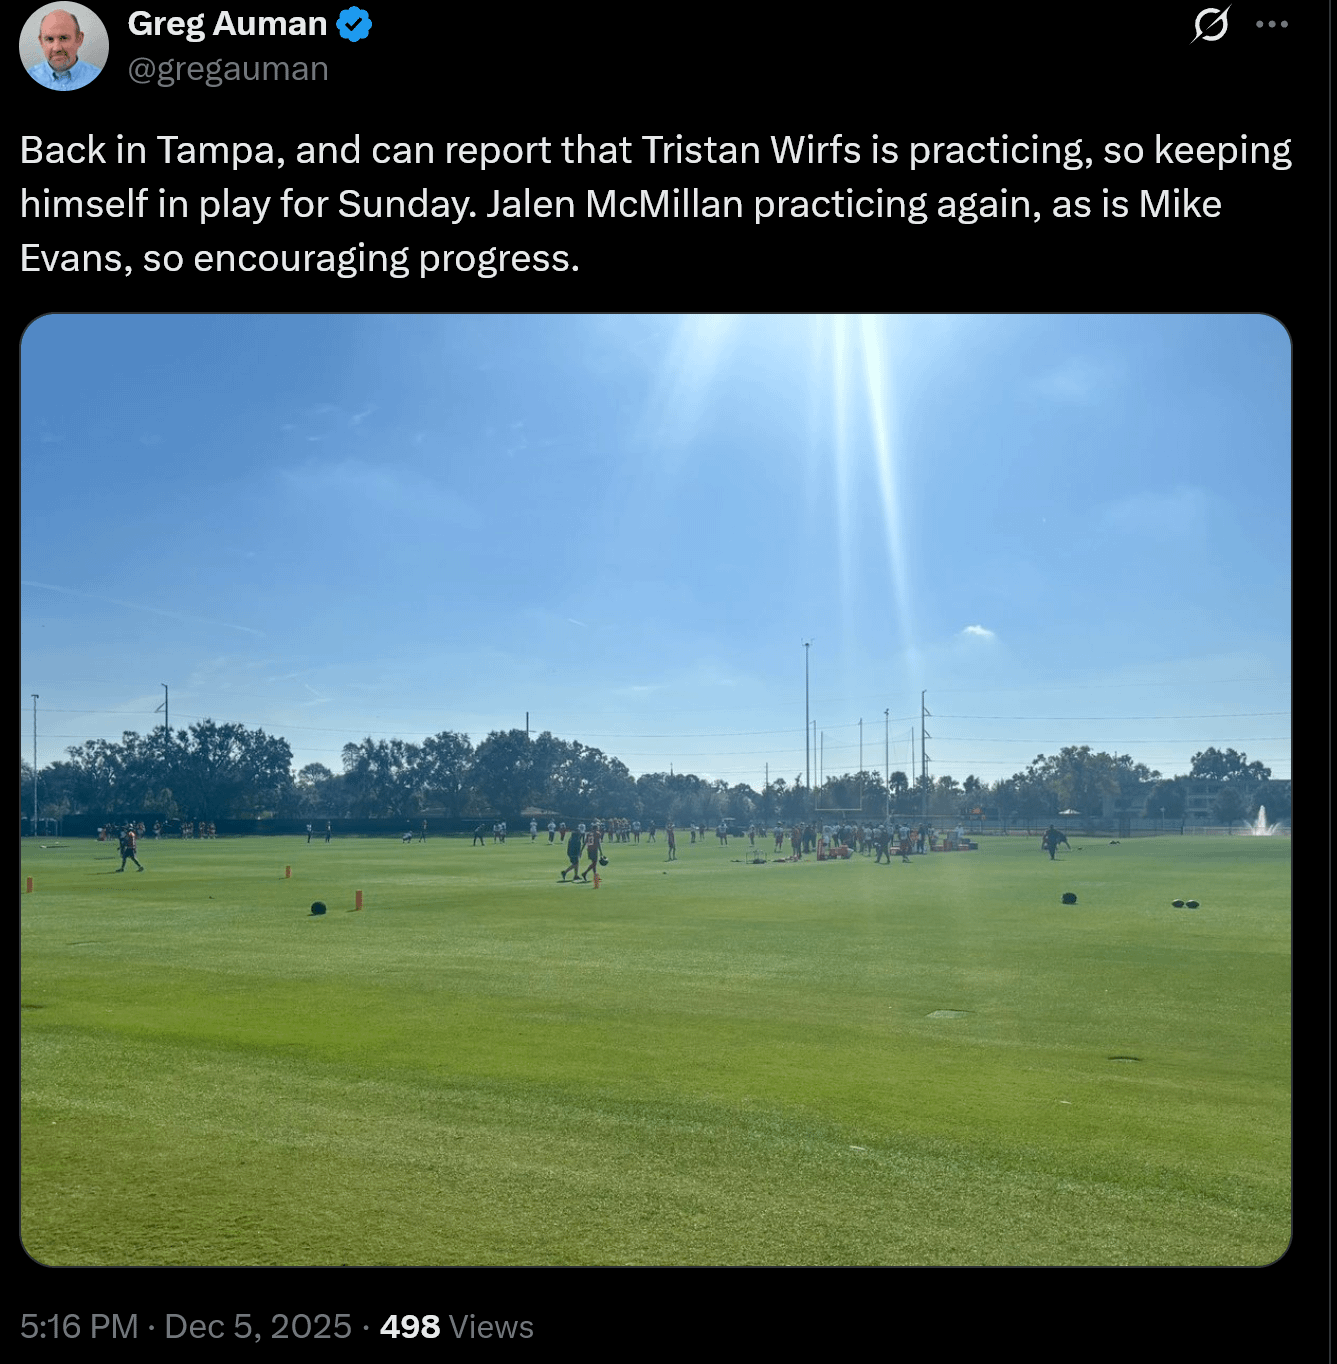Click the water fountain in photo
Image resolution: width=1337 pixels, height=1364 pixels.
[x=1262, y=821]
